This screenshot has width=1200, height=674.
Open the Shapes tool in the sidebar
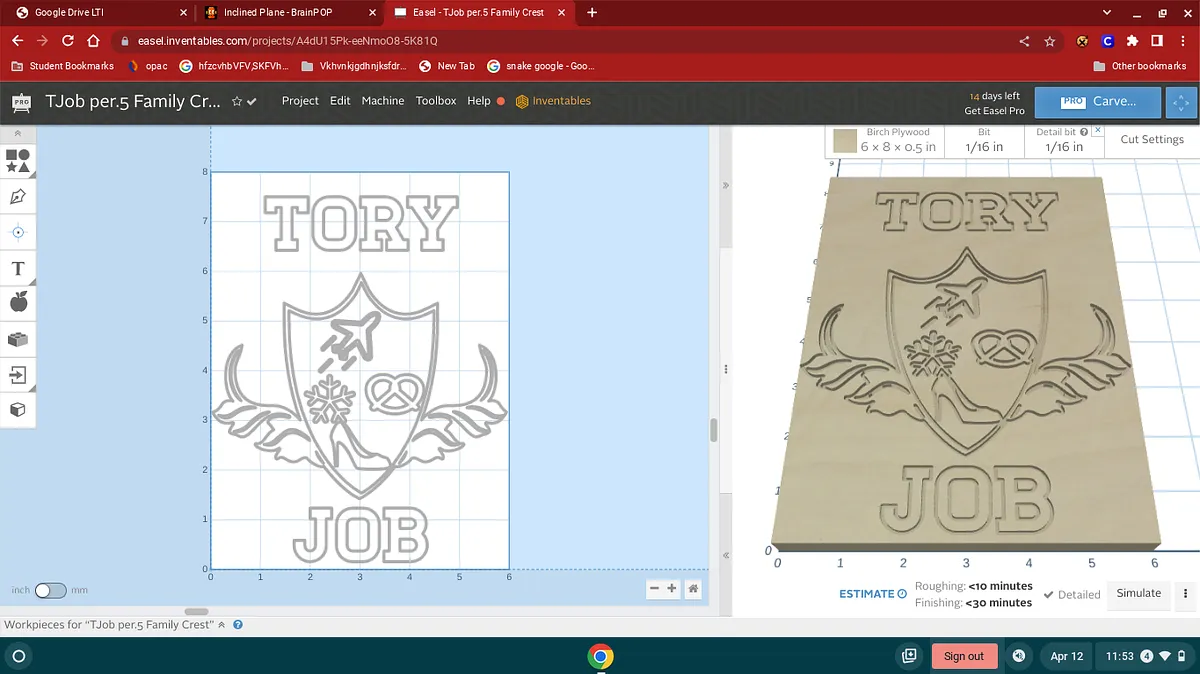[x=18, y=161]
